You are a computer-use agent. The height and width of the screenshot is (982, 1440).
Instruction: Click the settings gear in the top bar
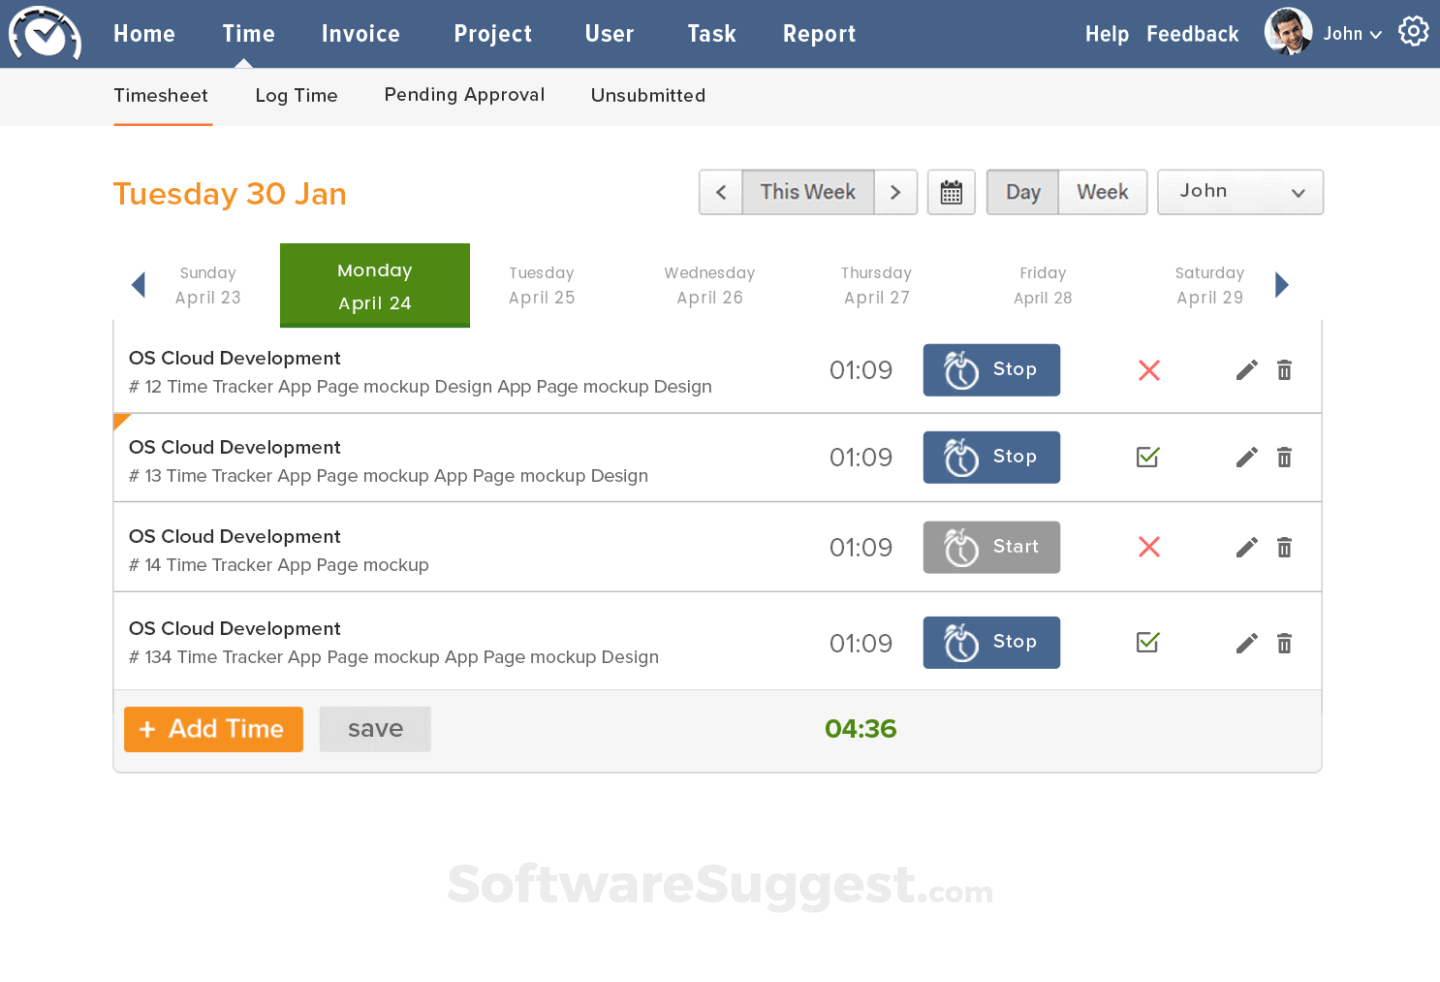click(x=1413, y=31)
